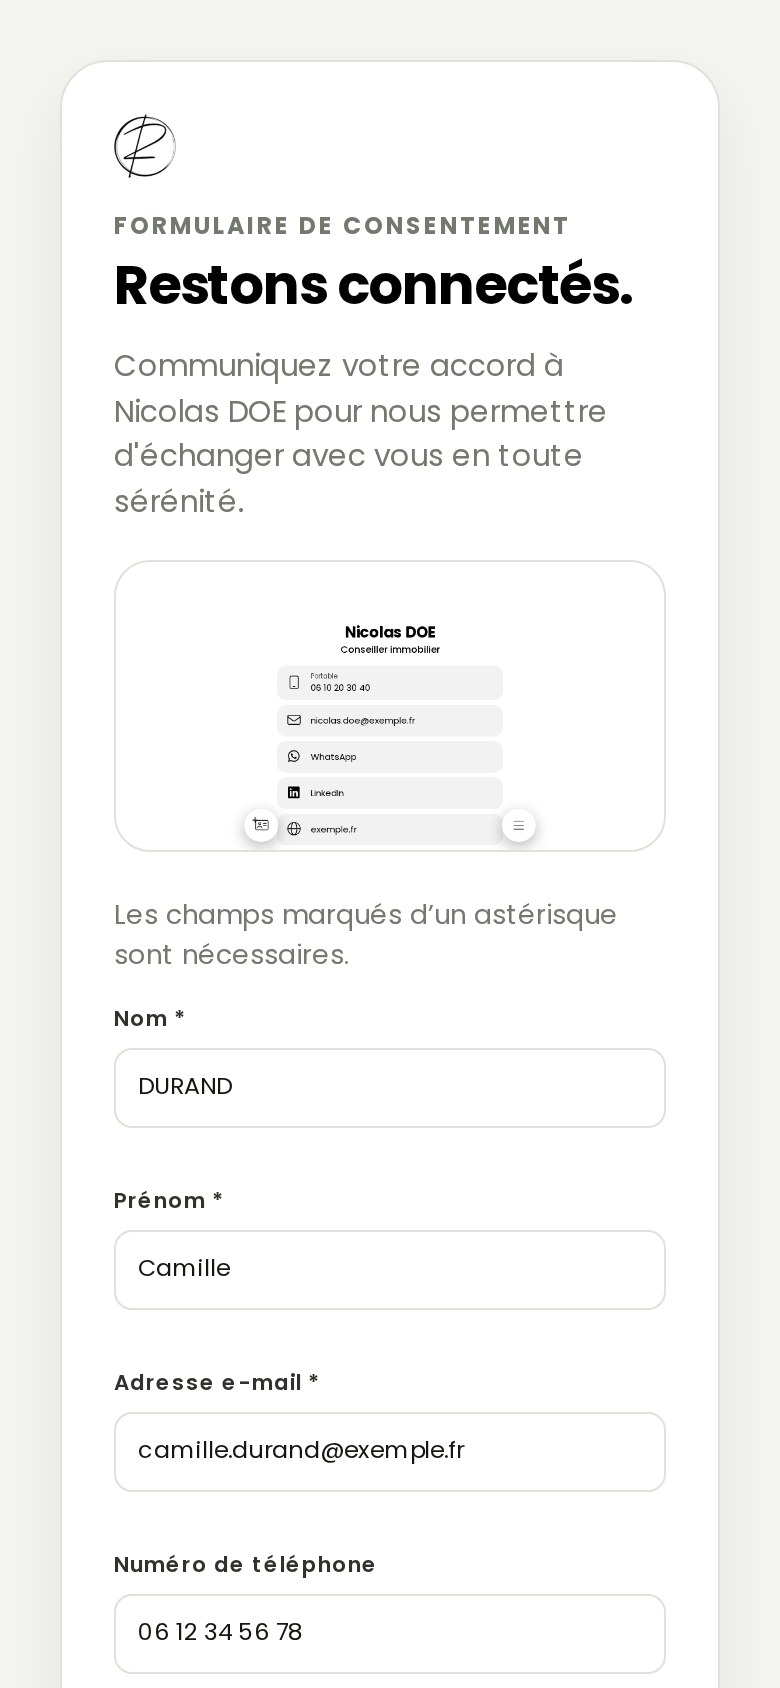Click the Portable 06 10 20 30 40 row
This screenshot has height=1688, width=780.
pyautogui.click(x=390, y=683)
